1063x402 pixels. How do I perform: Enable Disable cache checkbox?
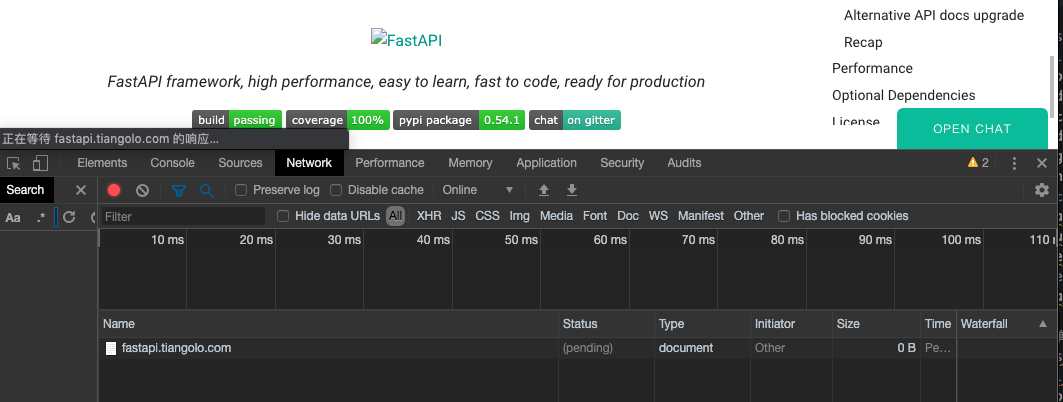pyautogui.click(x=336, y=190)
